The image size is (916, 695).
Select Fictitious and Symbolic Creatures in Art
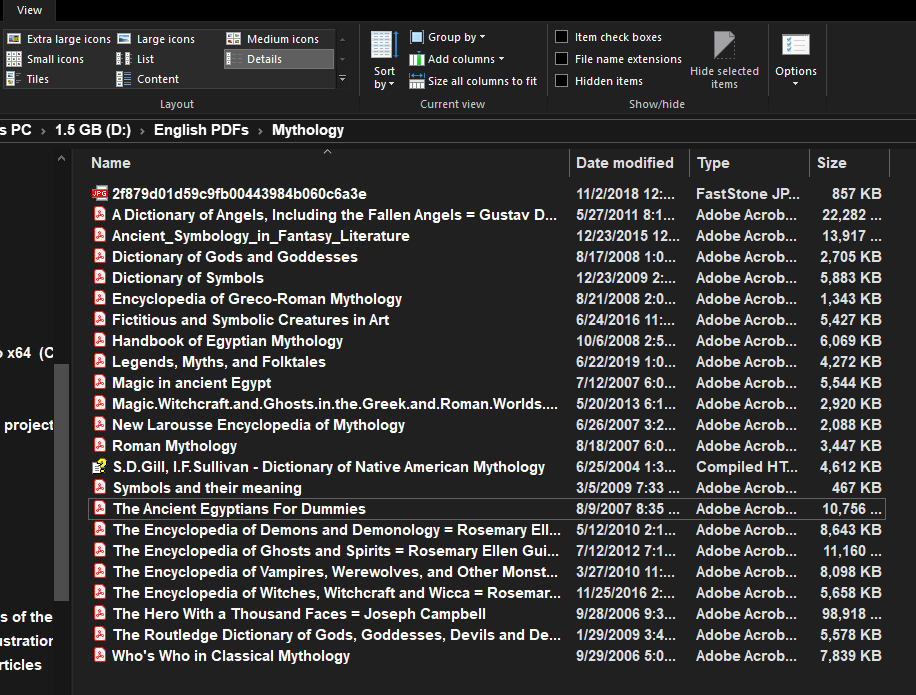click(487, 319)
